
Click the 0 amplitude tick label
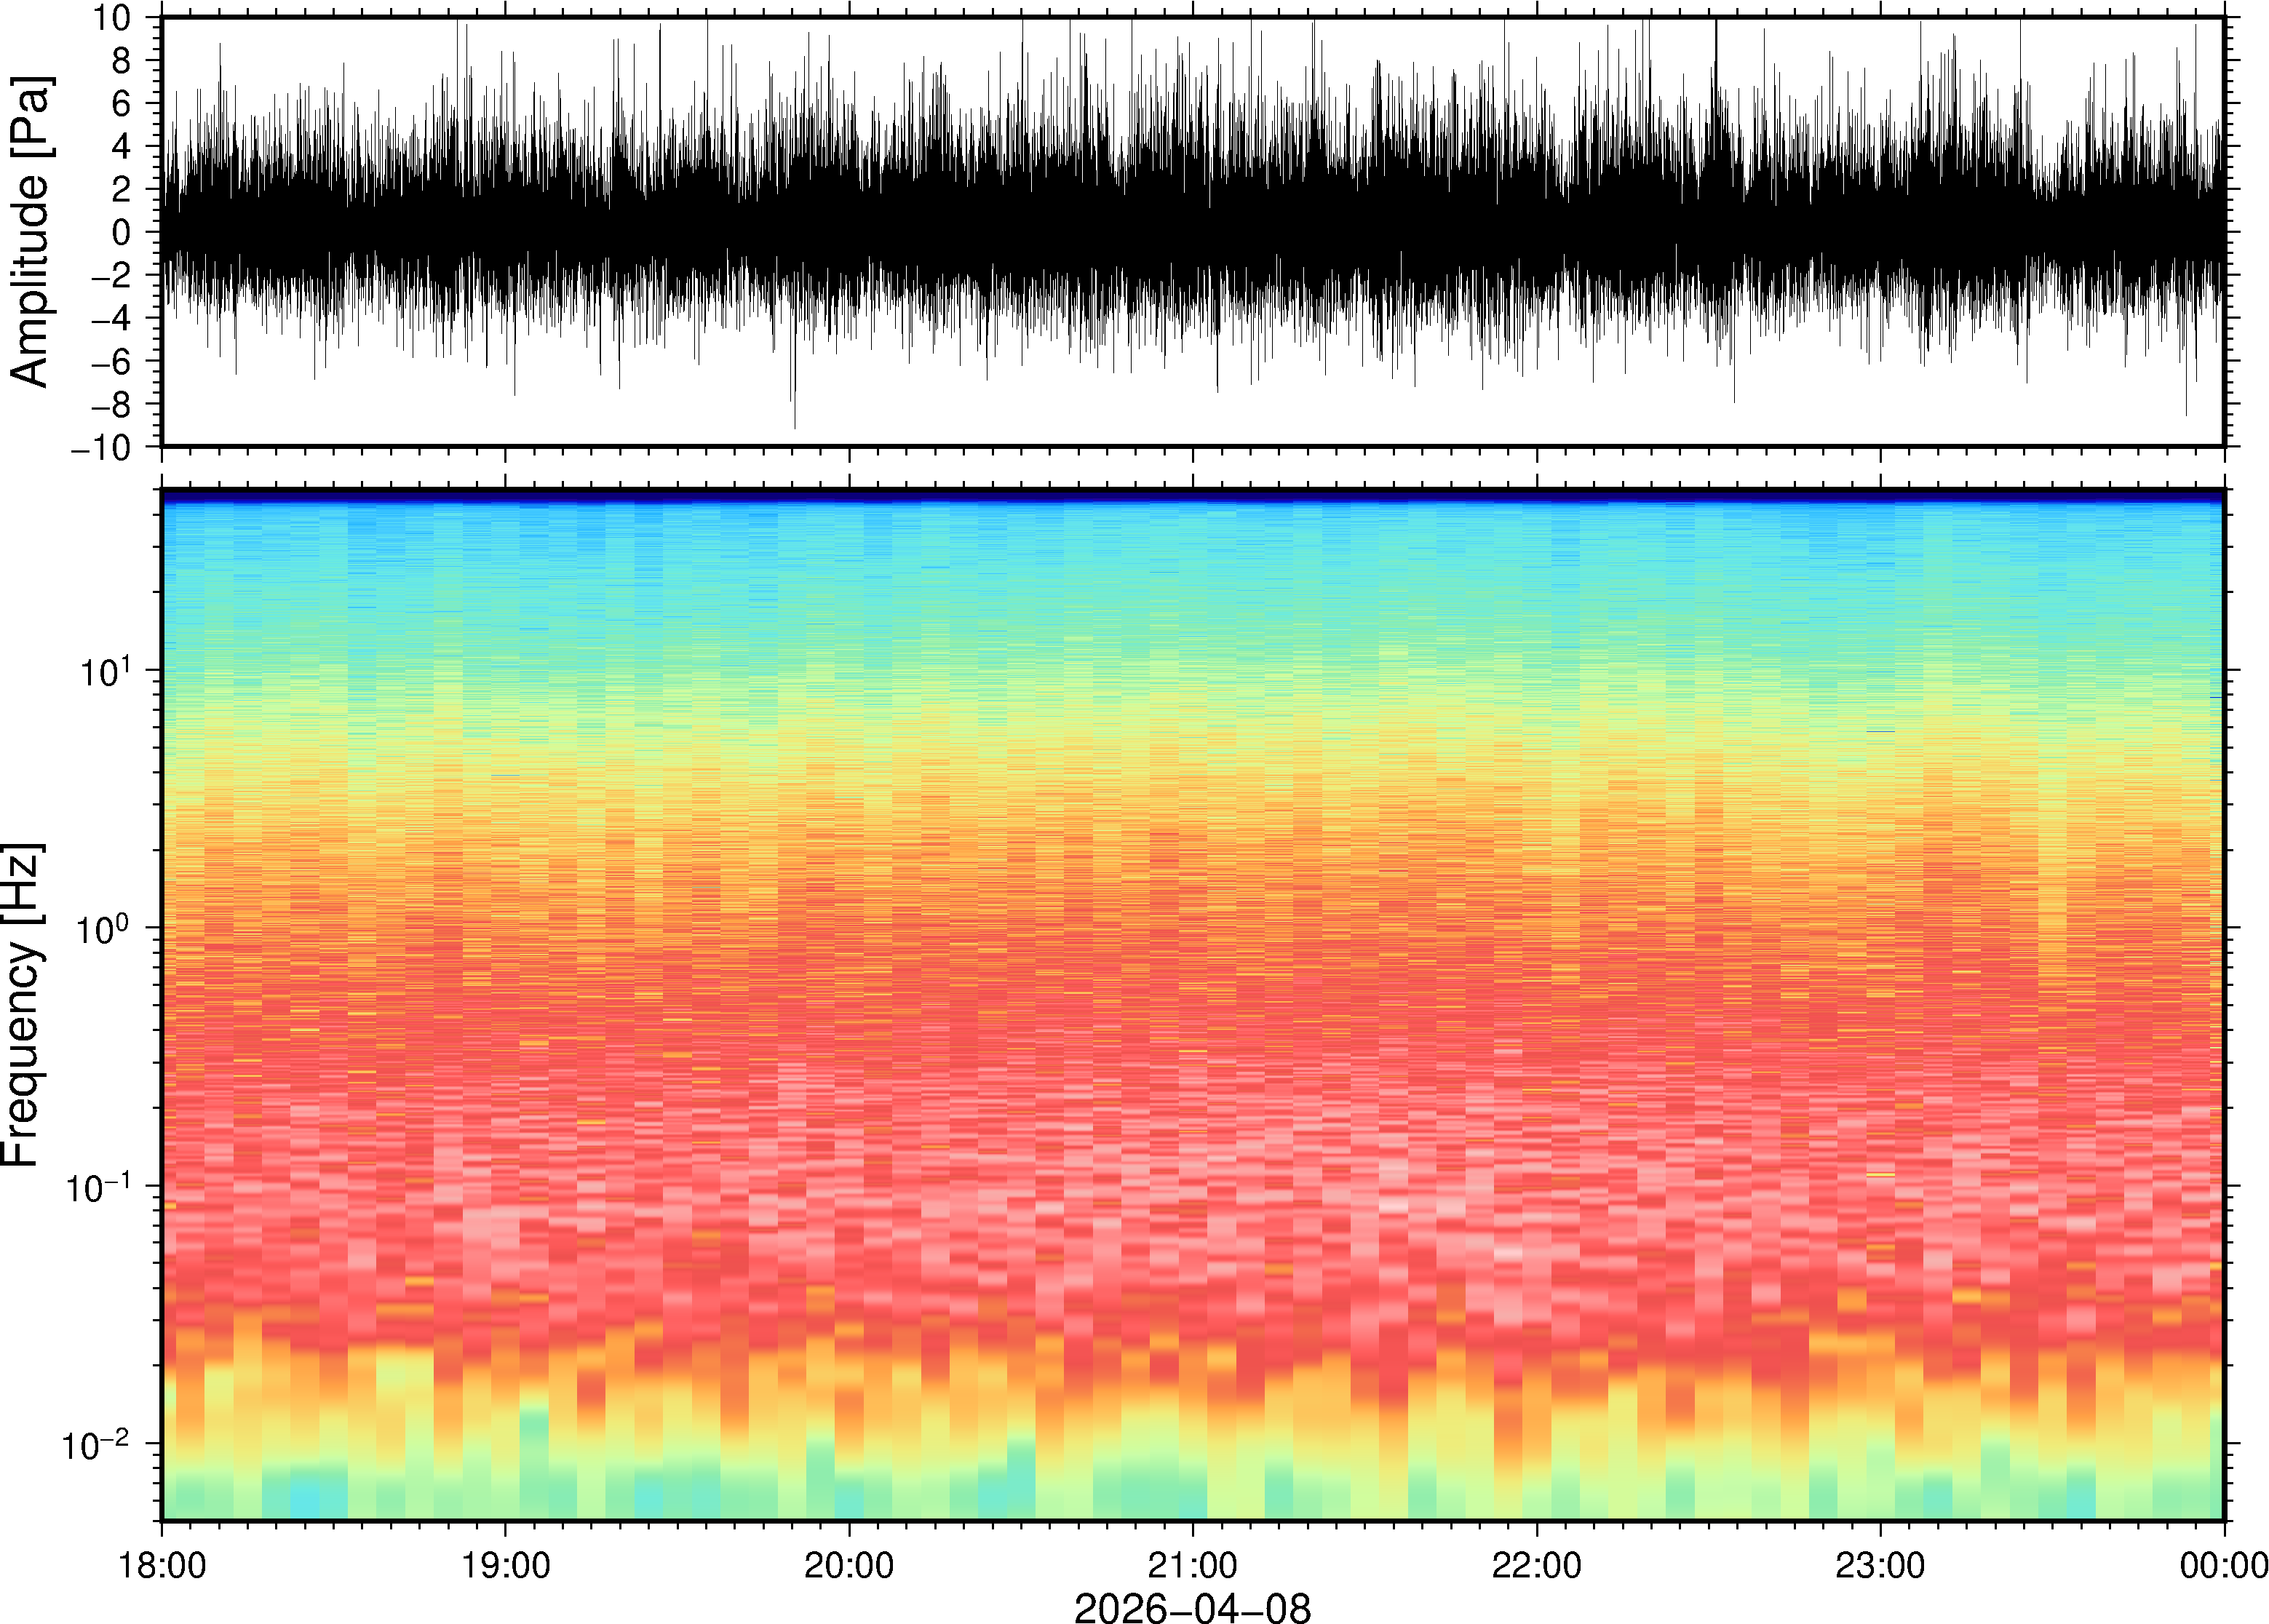tap(121, 233)
